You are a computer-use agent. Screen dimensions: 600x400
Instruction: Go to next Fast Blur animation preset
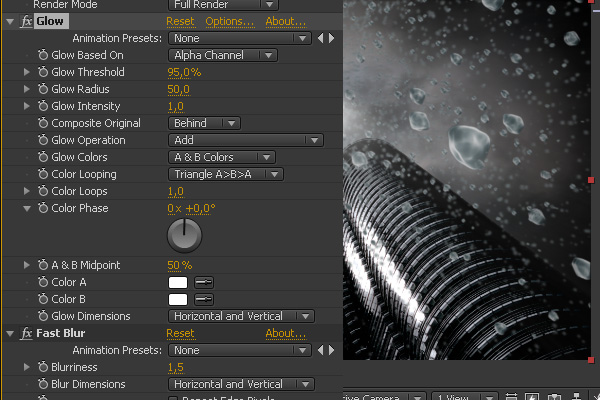coord(331,350)
